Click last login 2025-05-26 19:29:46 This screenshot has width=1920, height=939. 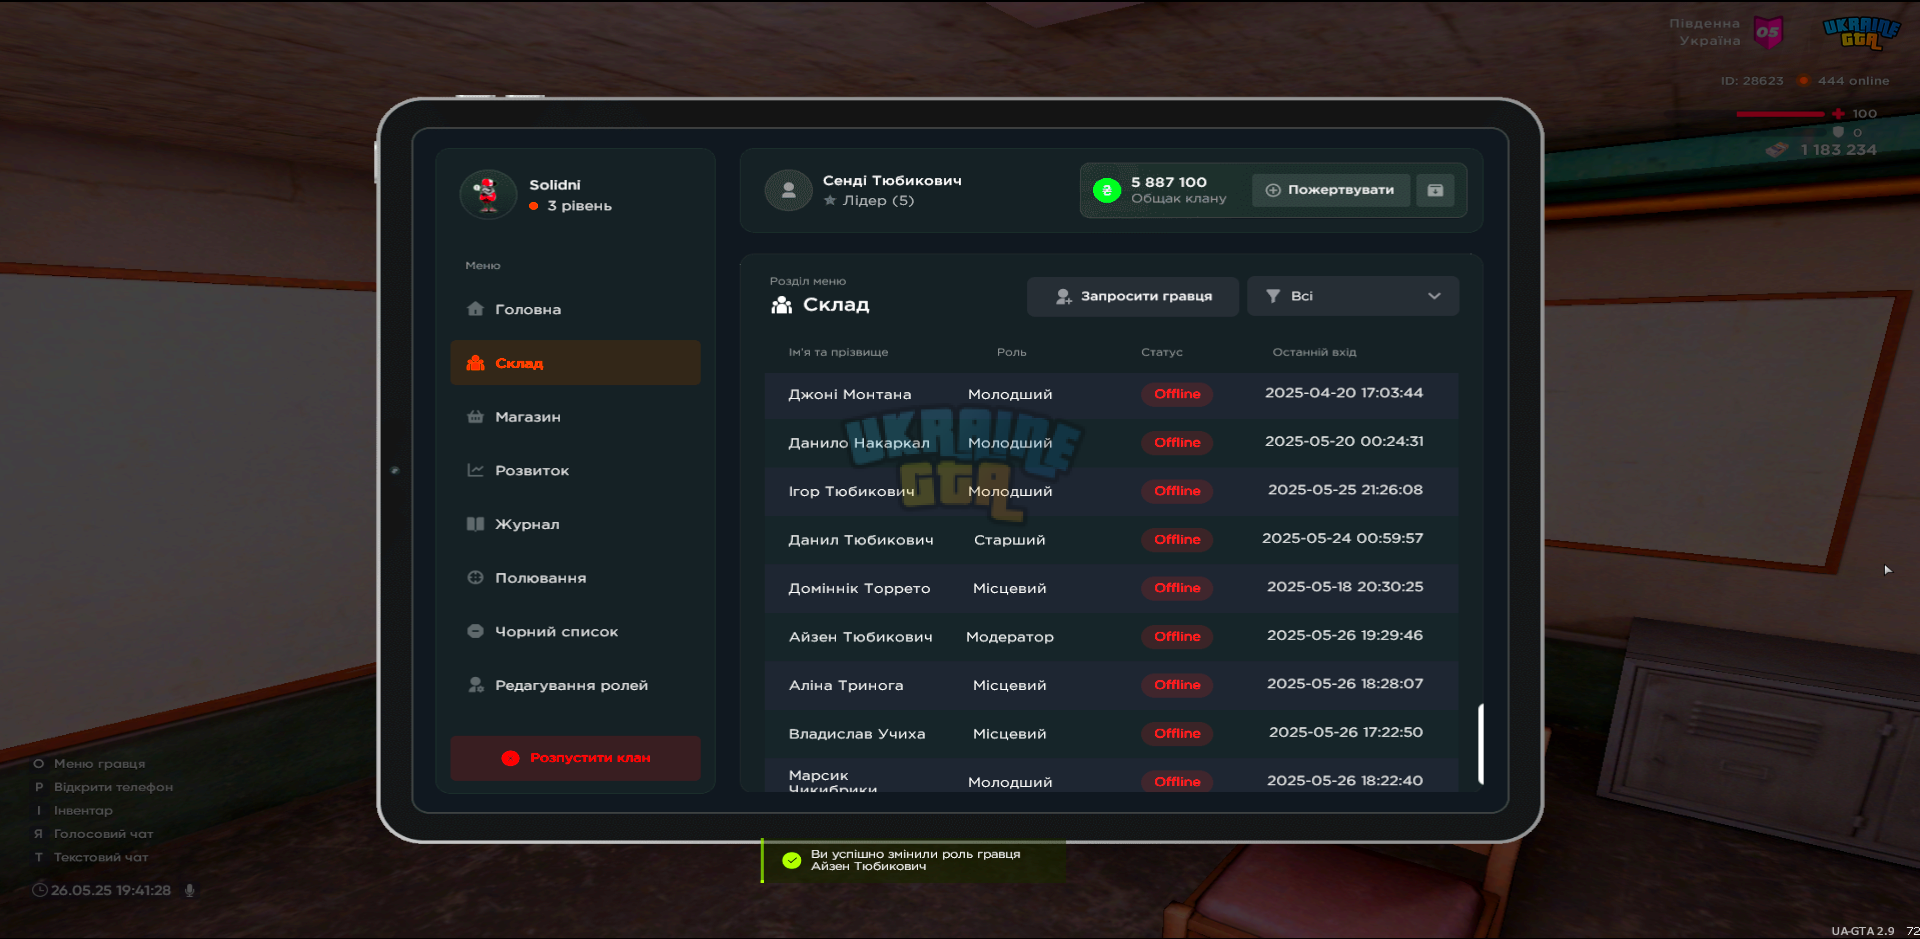1345,635
